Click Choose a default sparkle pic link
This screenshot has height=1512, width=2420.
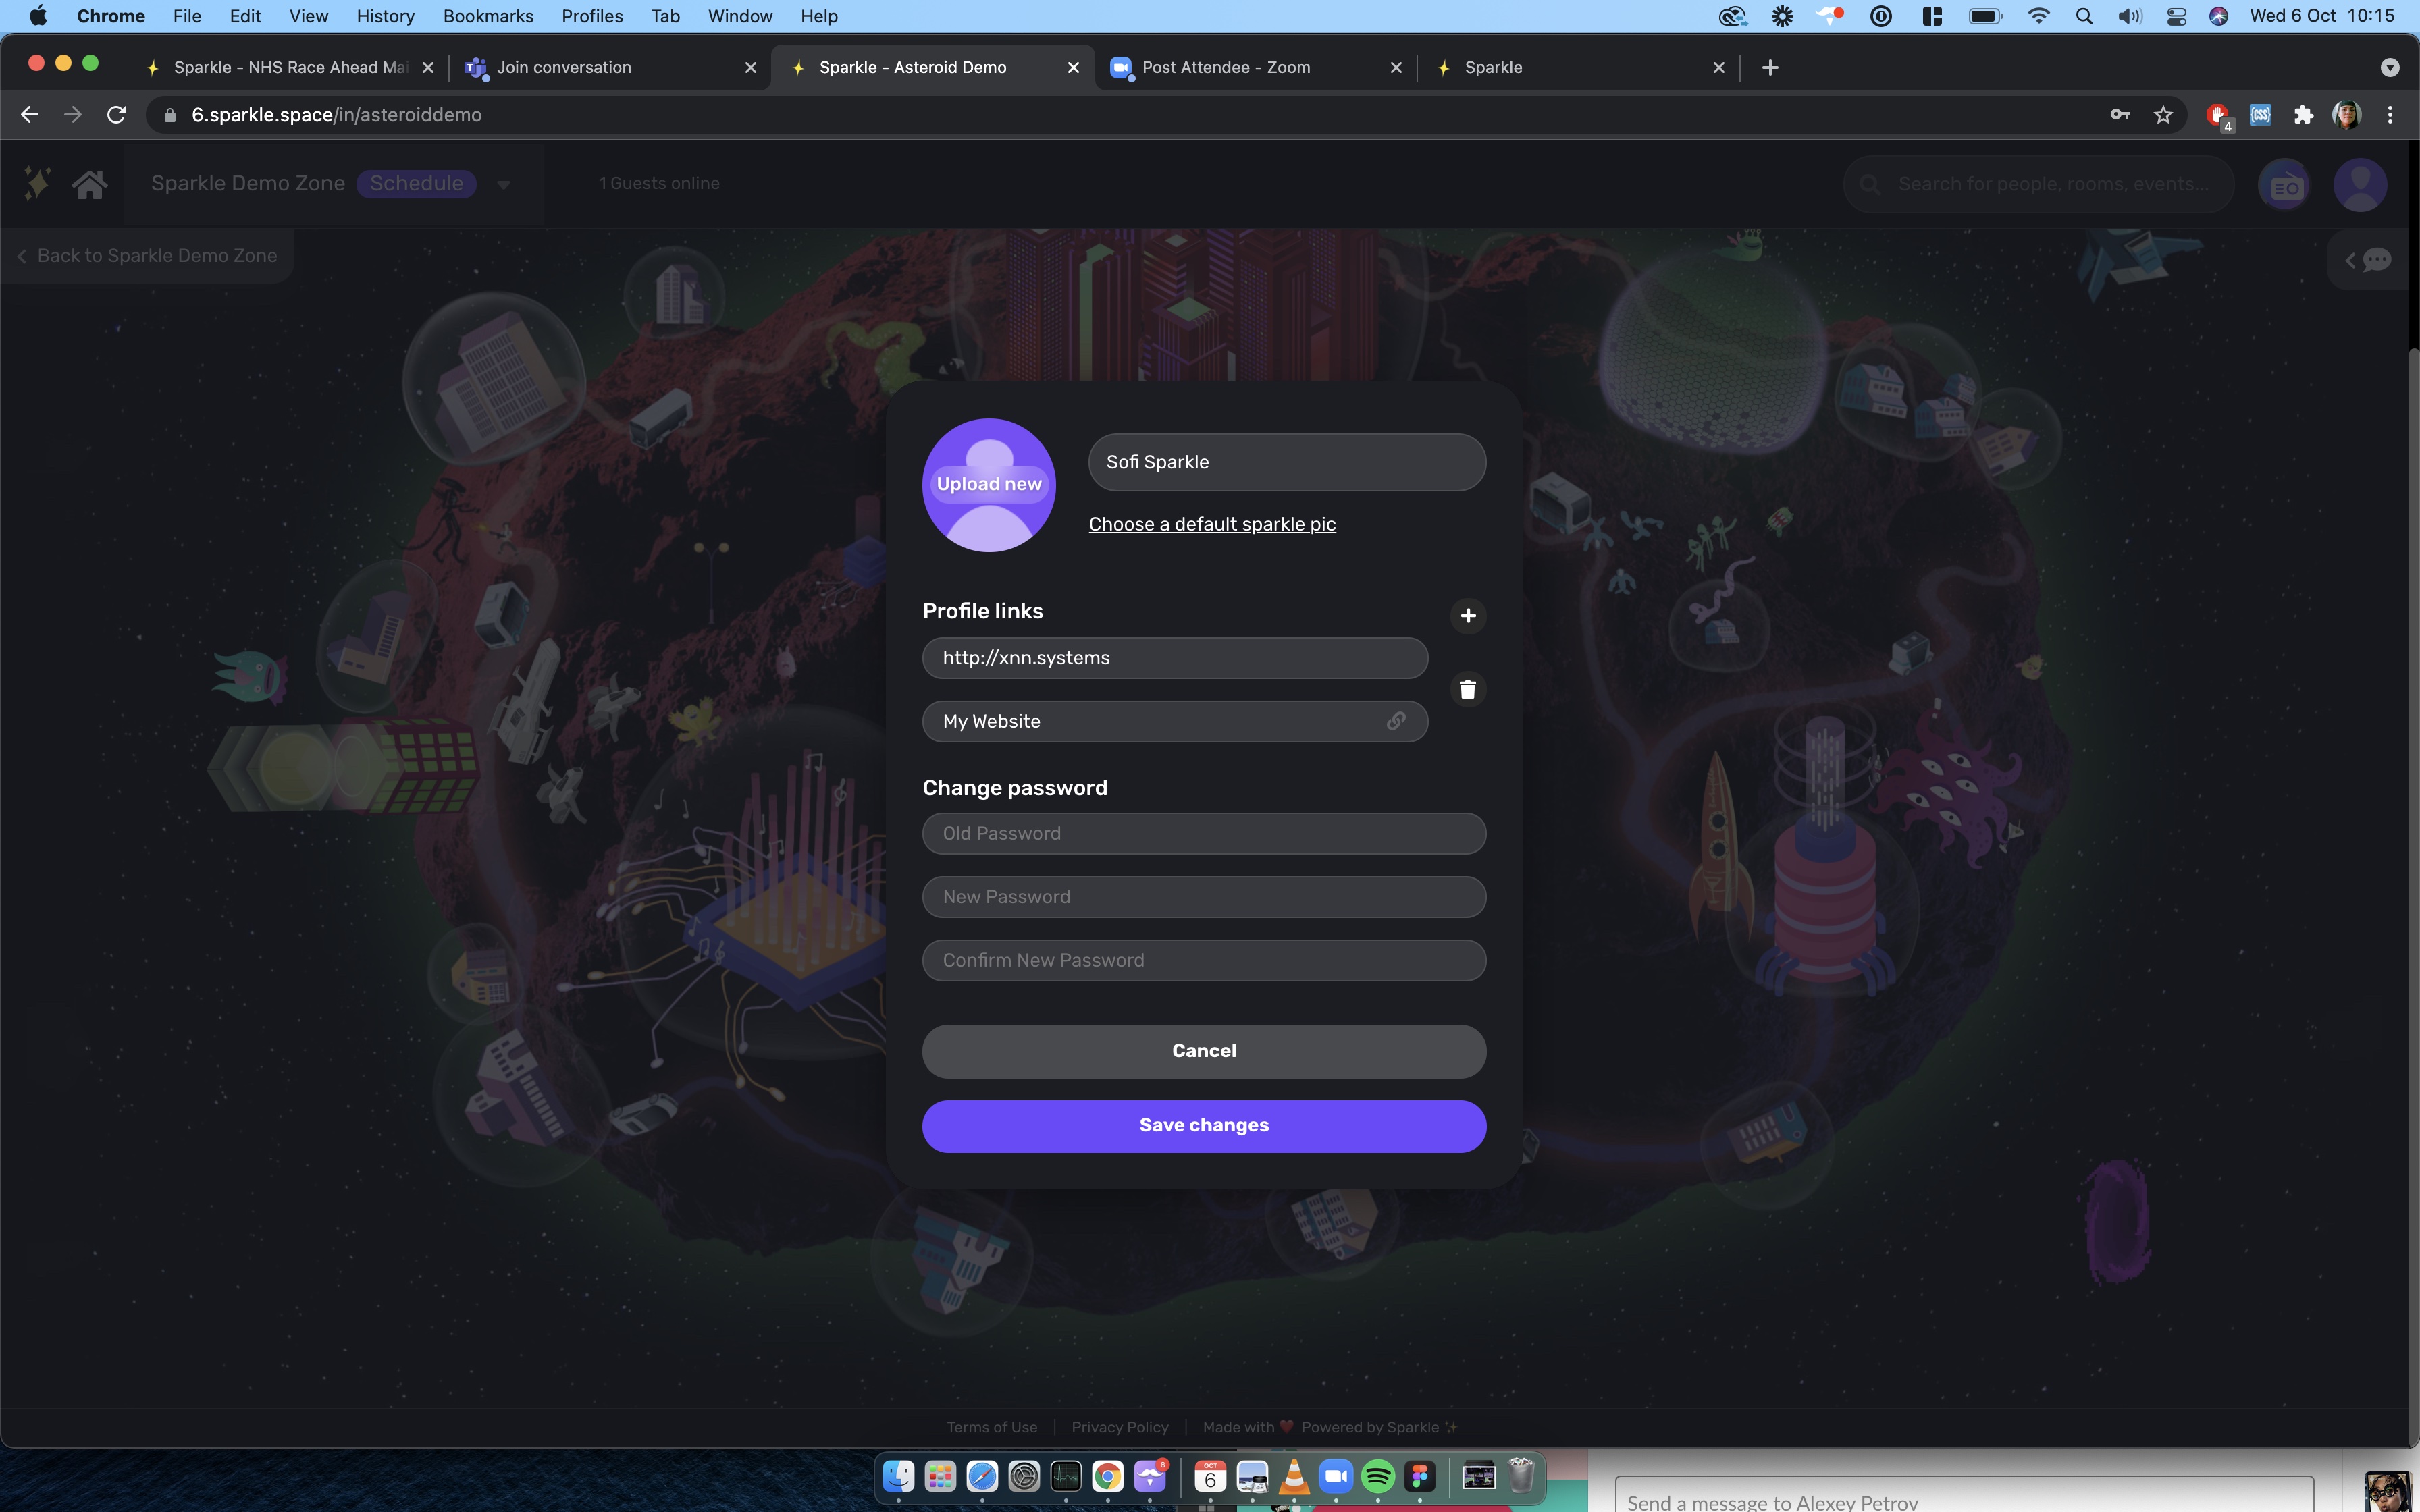point(1211,524)
